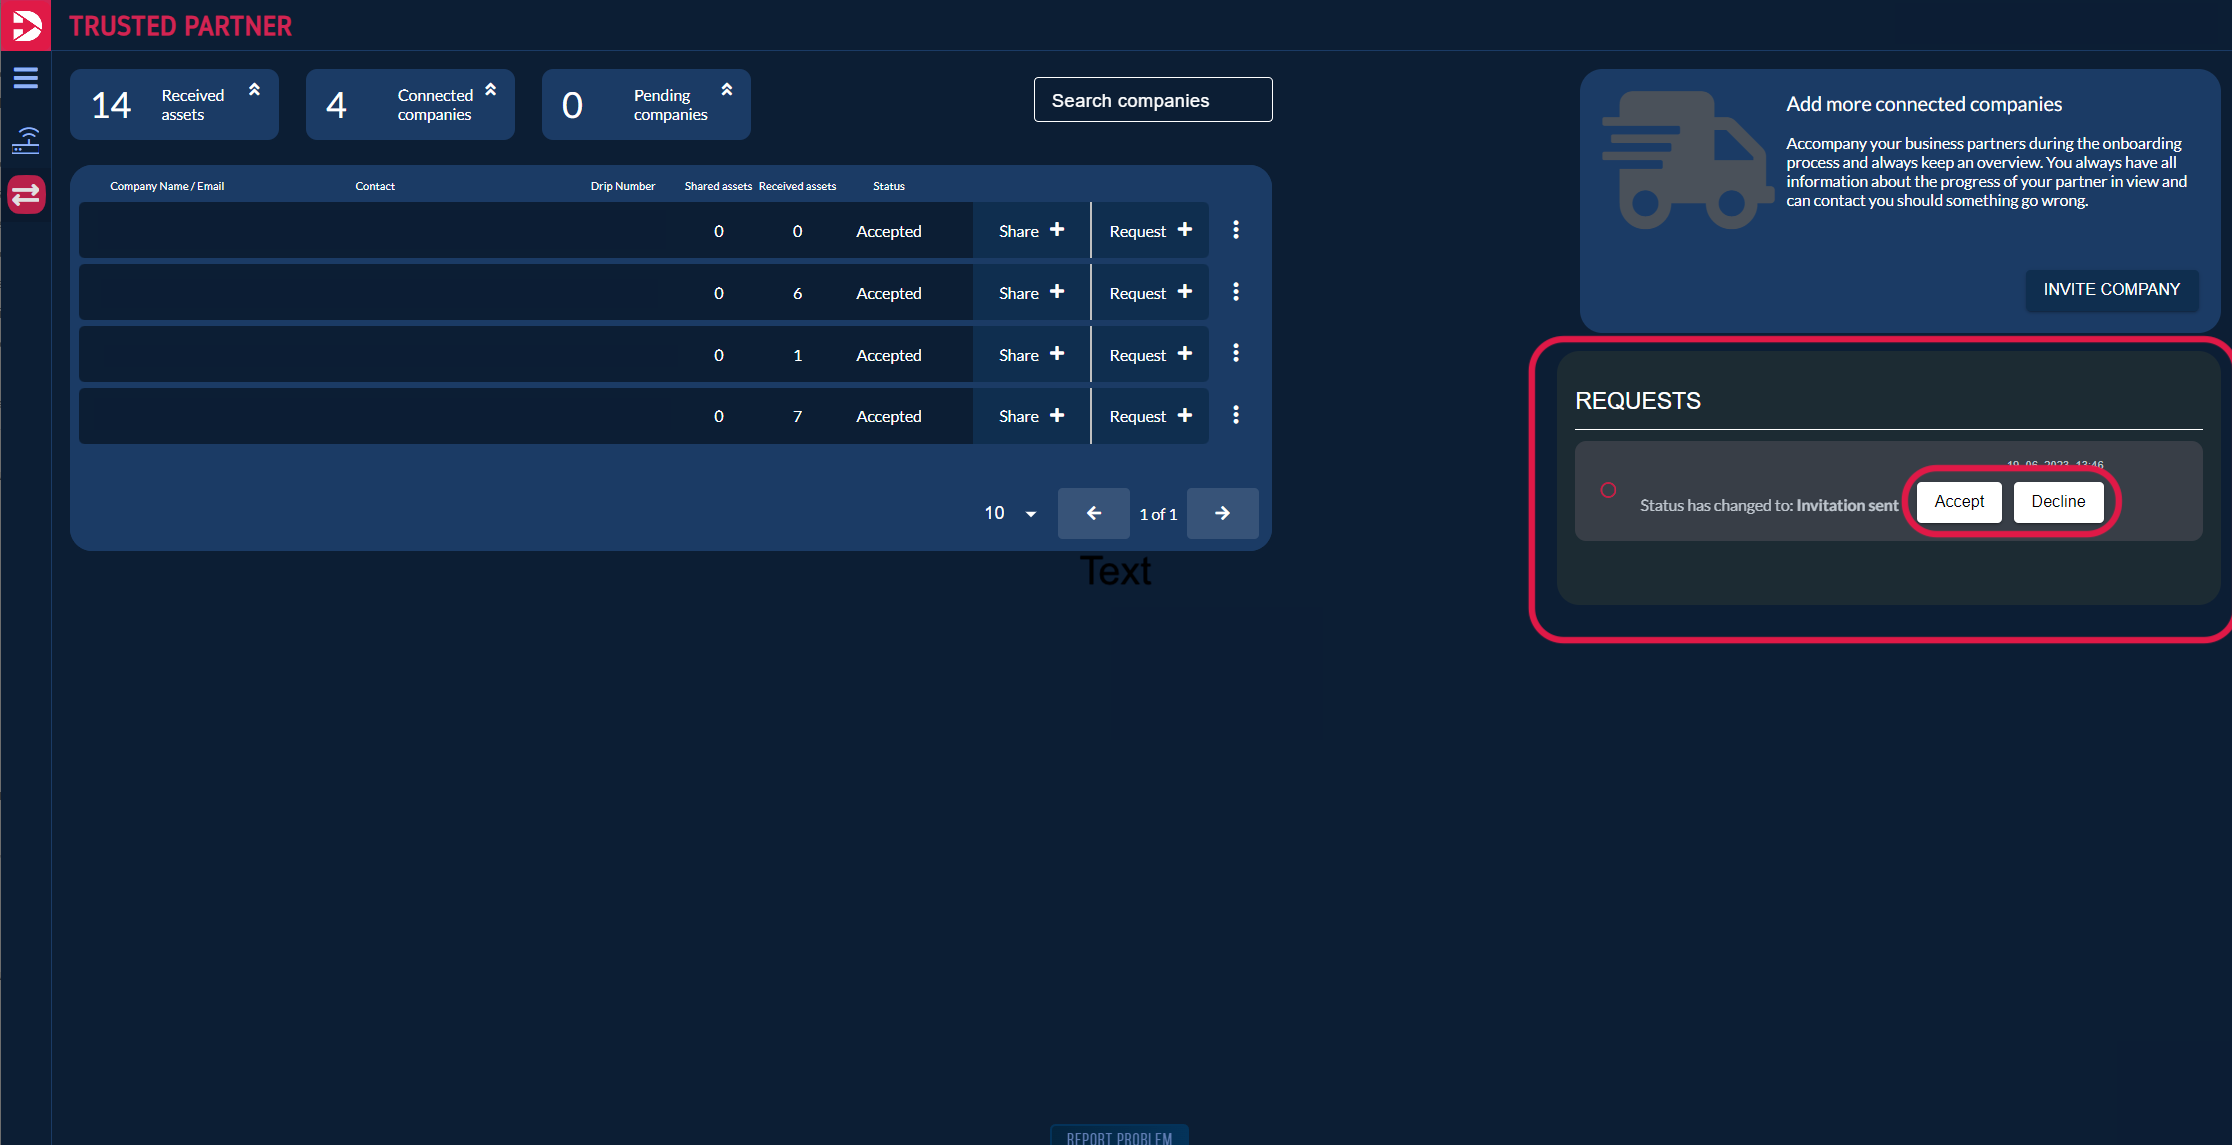Click the Search companies input field

(1152, 100)
